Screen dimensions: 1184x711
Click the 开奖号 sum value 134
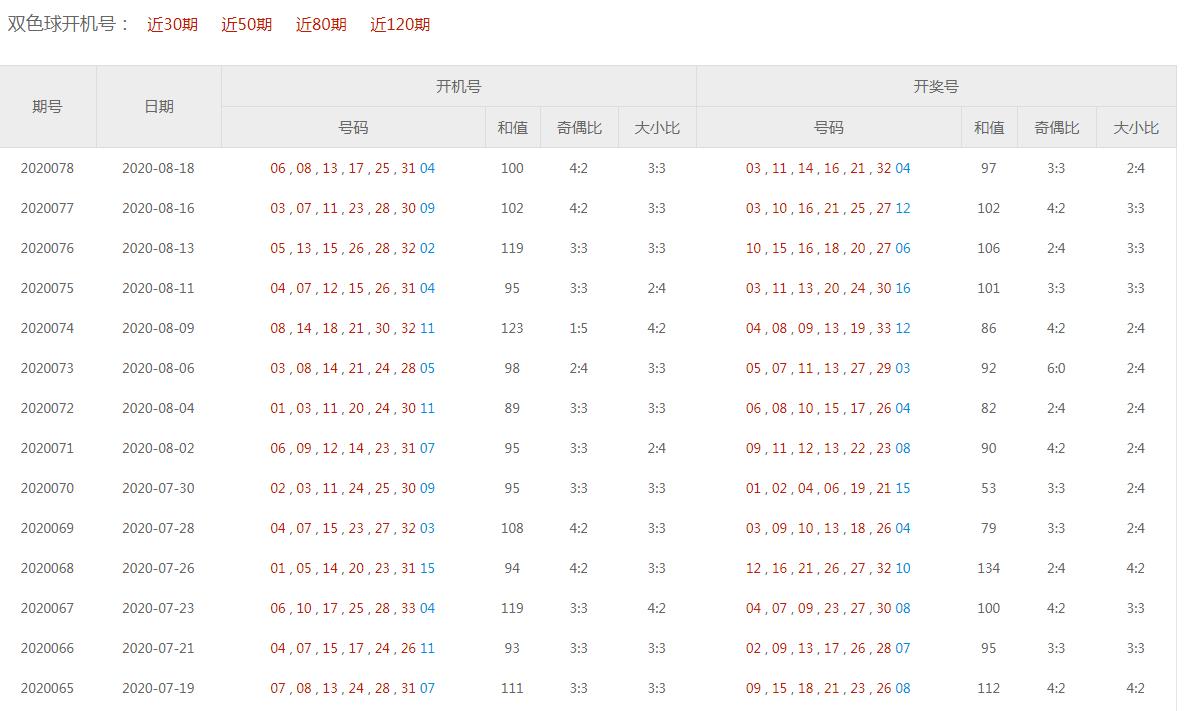pyautogui.click(x=988, y=568)
